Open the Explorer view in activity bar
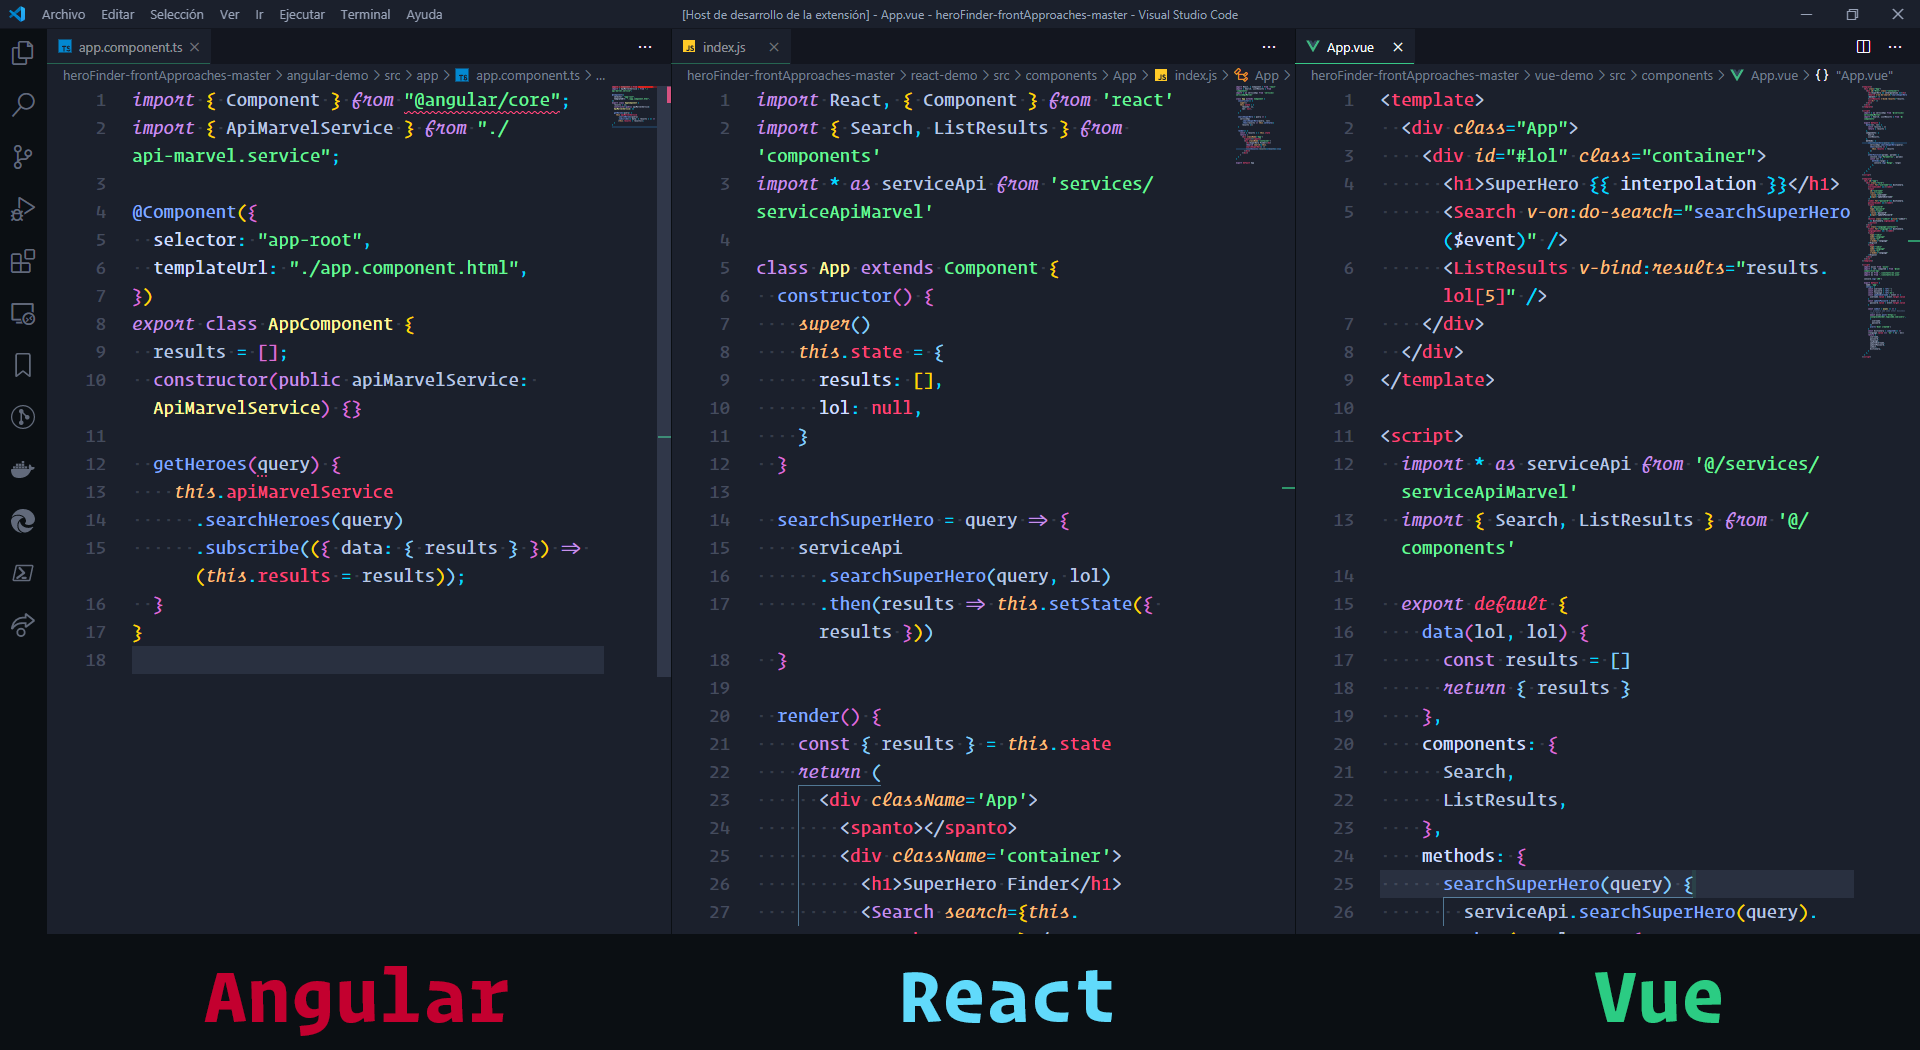The height and width of the screenshot is (1050, 1920). pos(22,53)
